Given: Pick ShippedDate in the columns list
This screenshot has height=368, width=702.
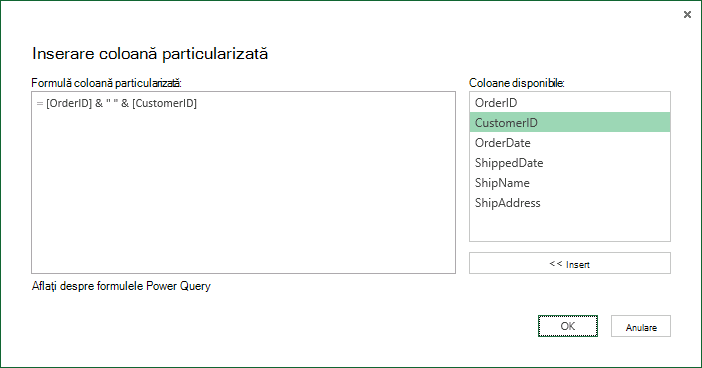Looking at the screenshot, I should click(x=570, y=163).
